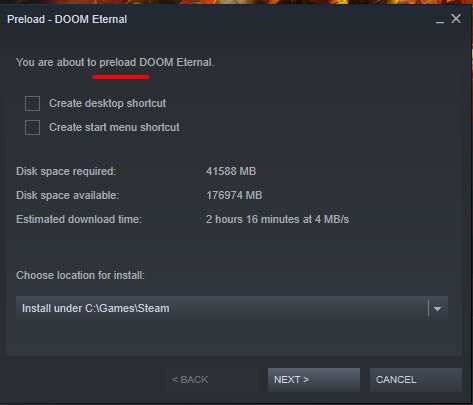This screenshot has height=405, width=473.
Task: Select the 176974 MB available space value
Action: [x=234, y=195]
